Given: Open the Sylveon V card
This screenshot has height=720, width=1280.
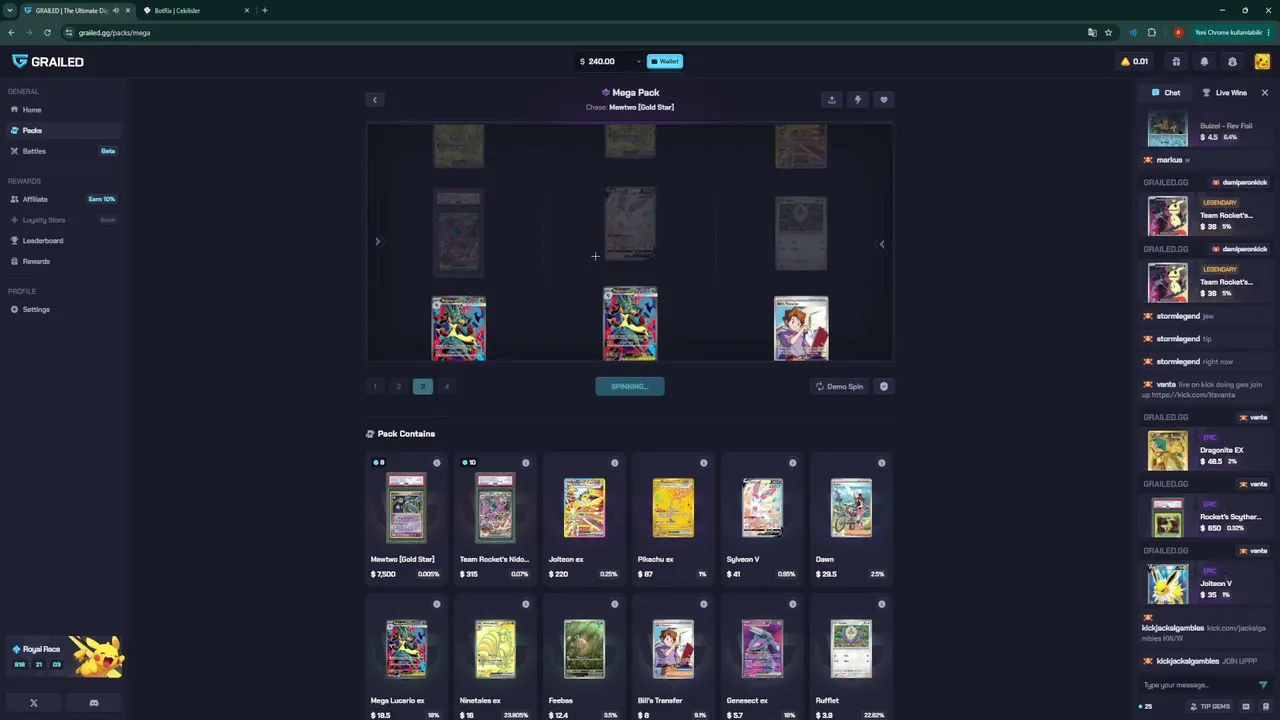Looking at the screenshot, I should [x=762, y=518].
